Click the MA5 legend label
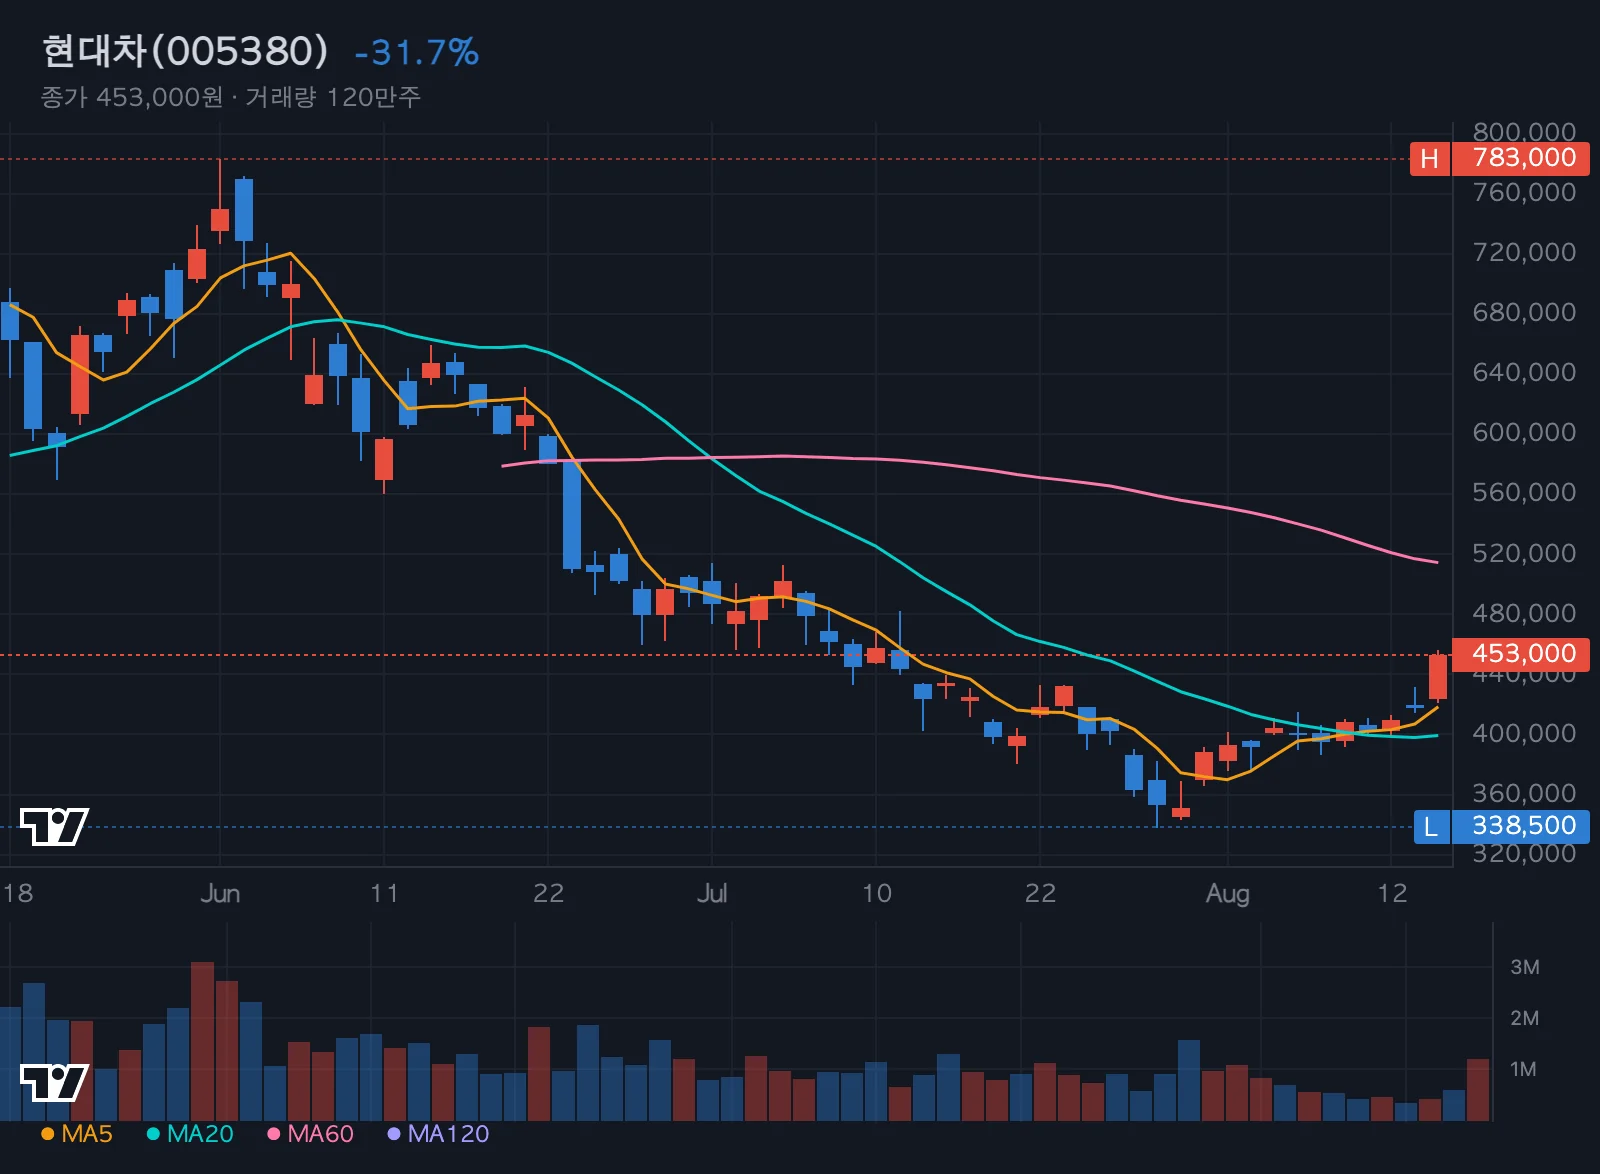Screen dimensions: 1600x1174 [87, 1133]
